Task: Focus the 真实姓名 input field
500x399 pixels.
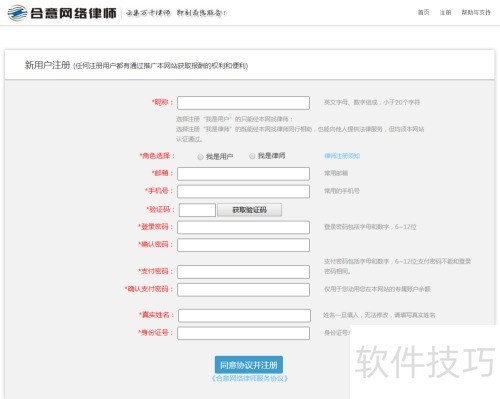Action: coord(244,315)
